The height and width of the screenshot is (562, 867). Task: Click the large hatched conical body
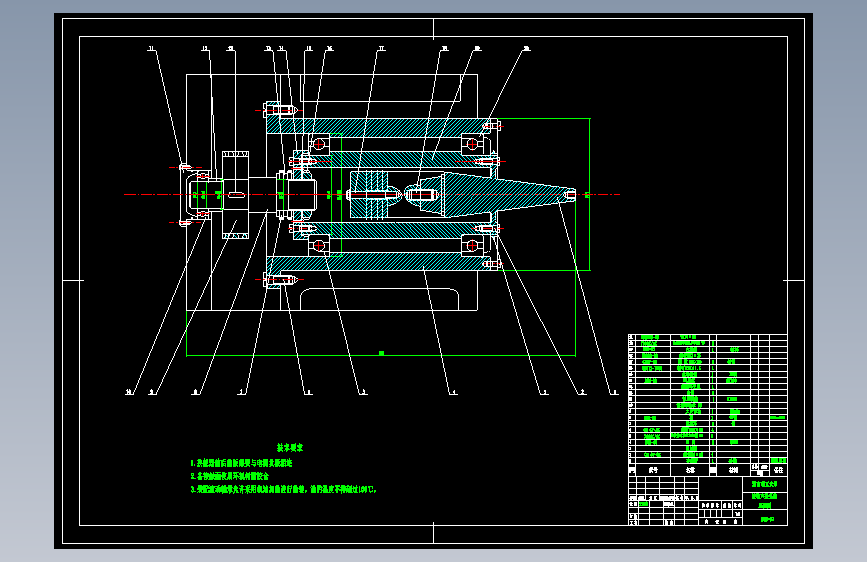coord(498,195)
